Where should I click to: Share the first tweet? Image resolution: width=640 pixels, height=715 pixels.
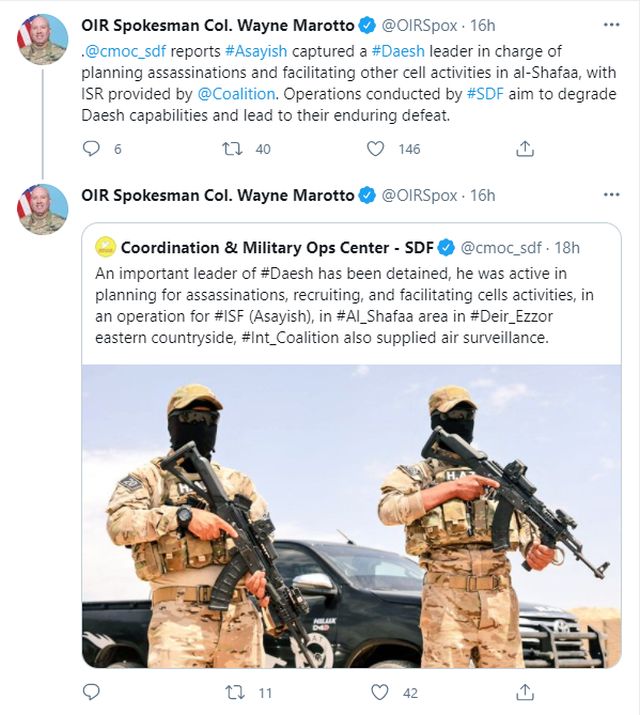[x=524, y=148]
